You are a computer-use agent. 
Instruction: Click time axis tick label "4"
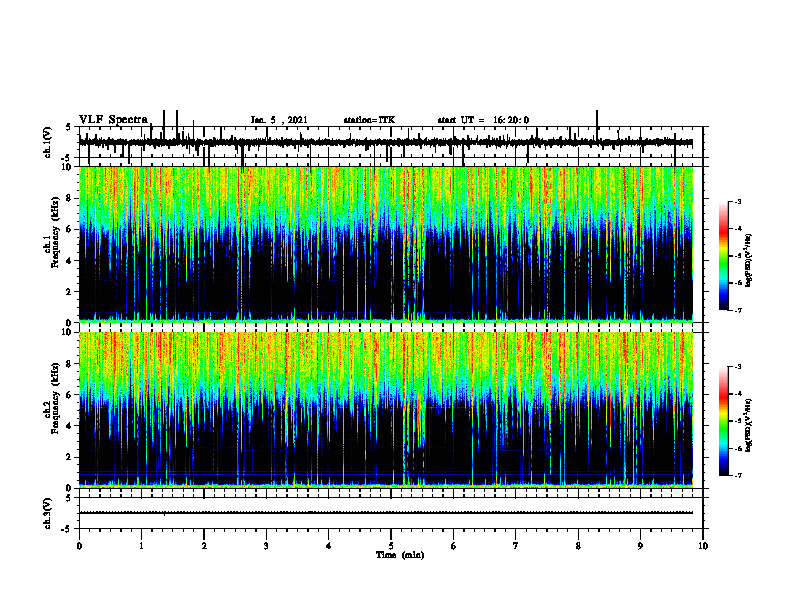[329, 546]
